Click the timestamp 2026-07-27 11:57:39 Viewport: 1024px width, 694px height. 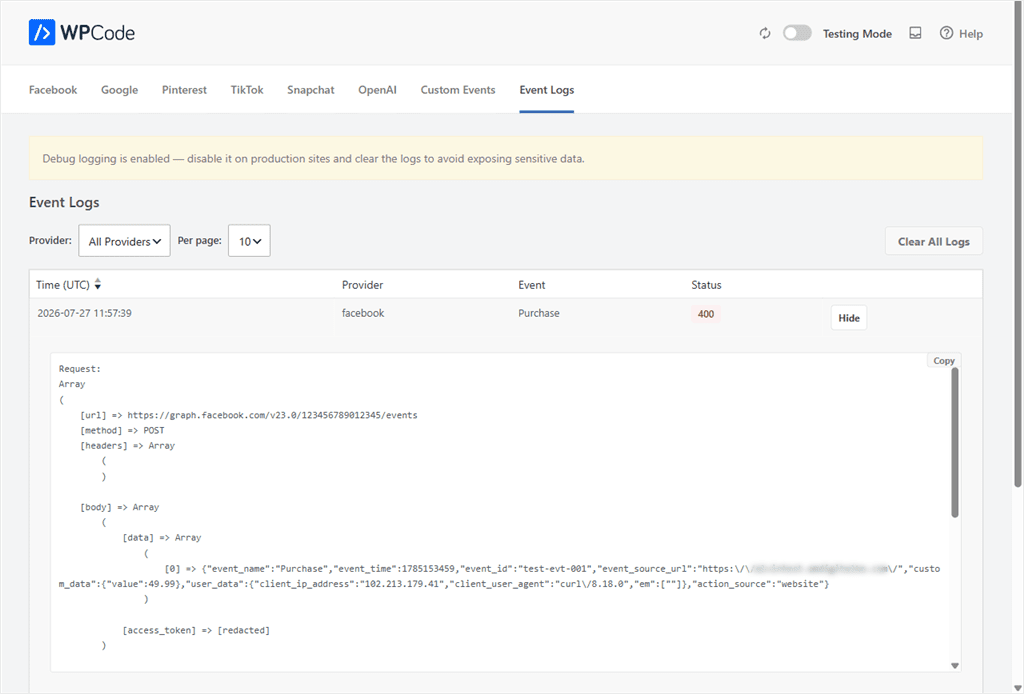click(84, 313)
